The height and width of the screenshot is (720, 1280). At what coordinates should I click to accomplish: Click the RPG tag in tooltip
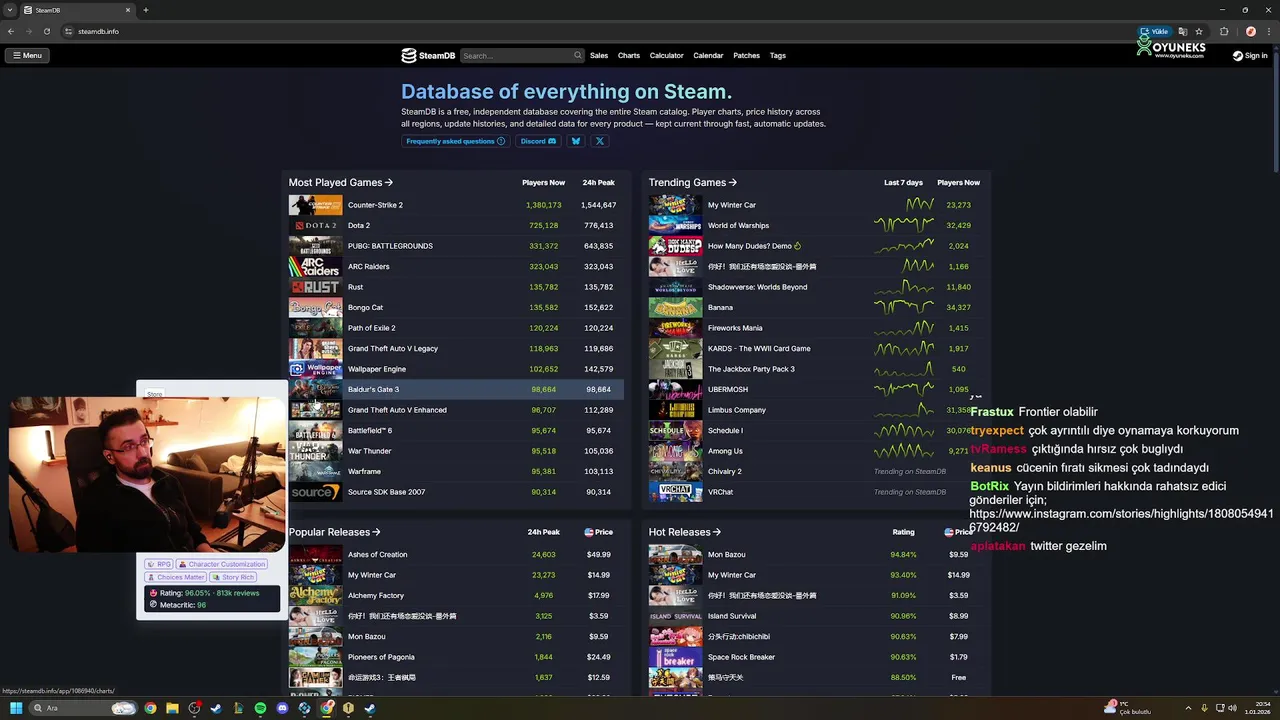(x=159, y=564)
